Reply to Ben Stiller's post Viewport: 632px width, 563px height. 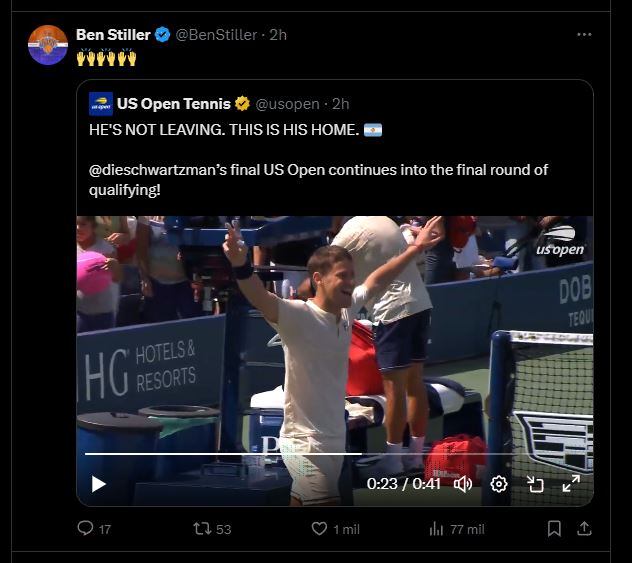pyautogui.click(x=86, y=528)
